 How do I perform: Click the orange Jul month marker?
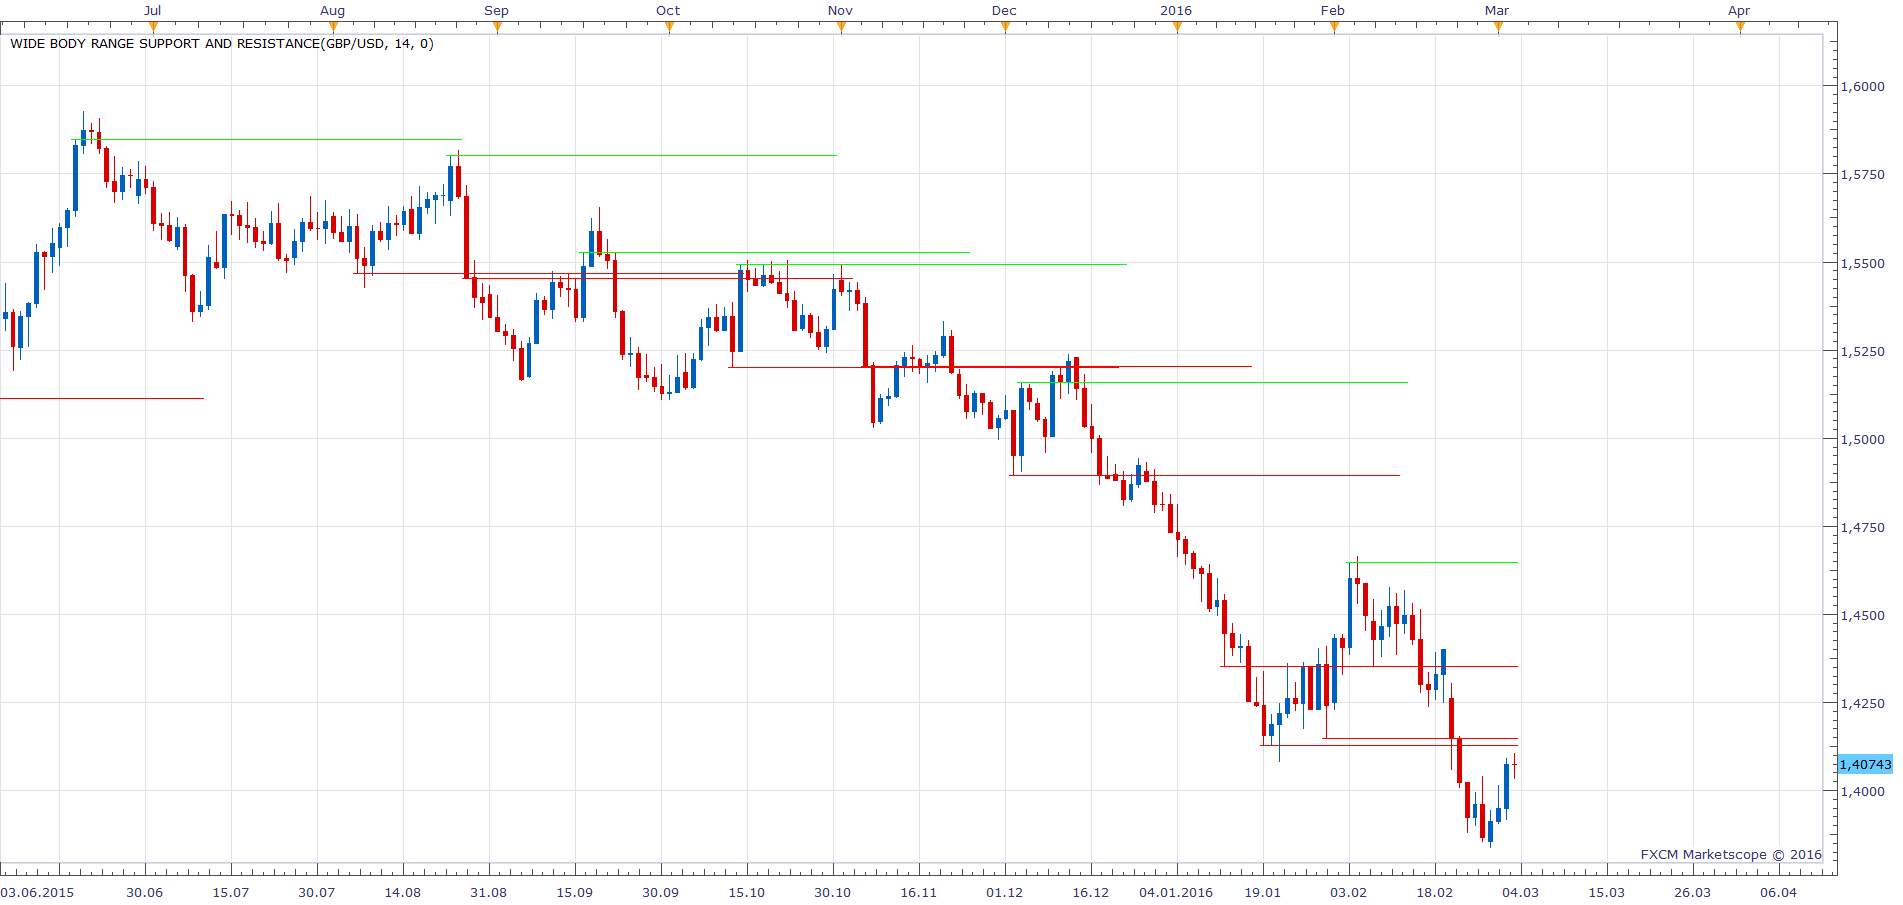tap(153, 28)
